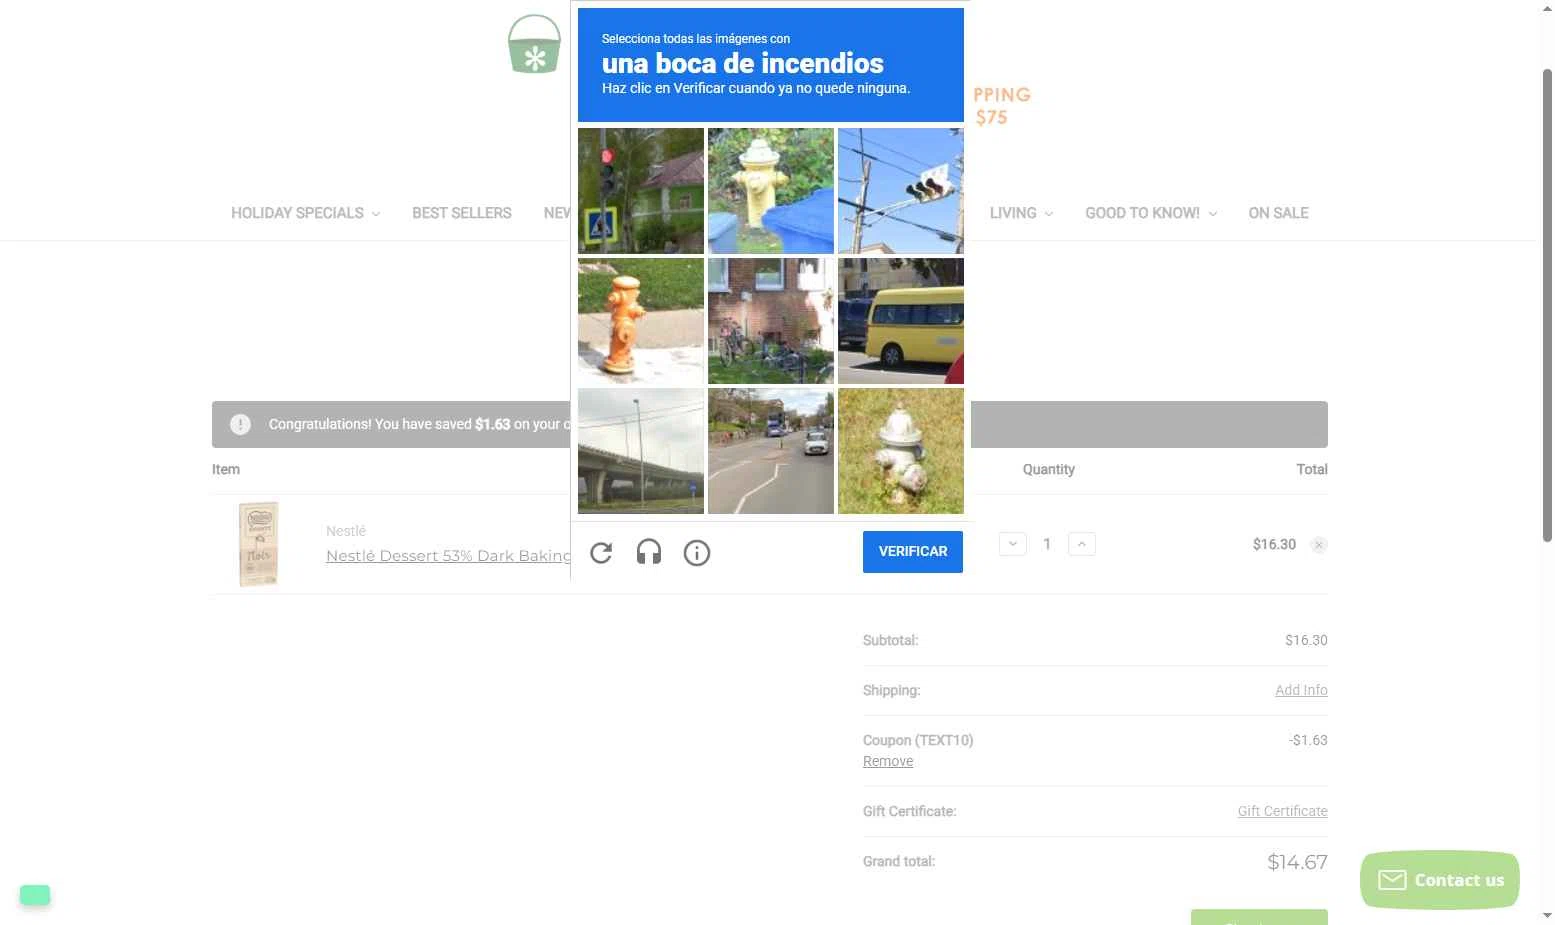The width and height of the screenshot is (1555, 925).
Task: Select the yellow fire hydrant tile
Action: pyautogui.click(x=771, y=191)
